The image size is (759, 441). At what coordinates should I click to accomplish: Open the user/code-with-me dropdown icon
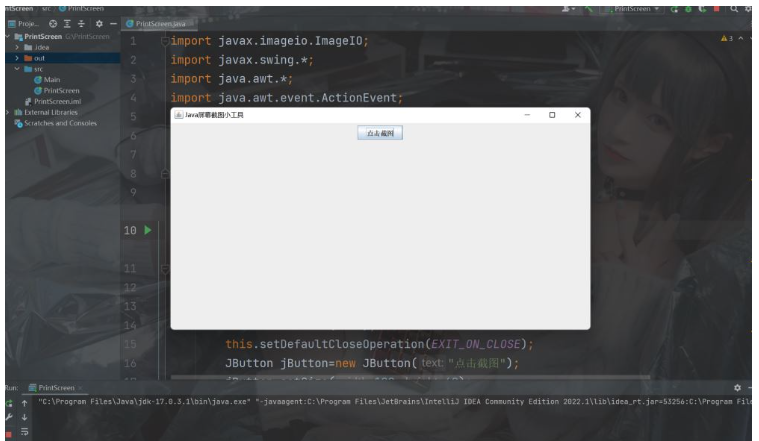(568, 9)
